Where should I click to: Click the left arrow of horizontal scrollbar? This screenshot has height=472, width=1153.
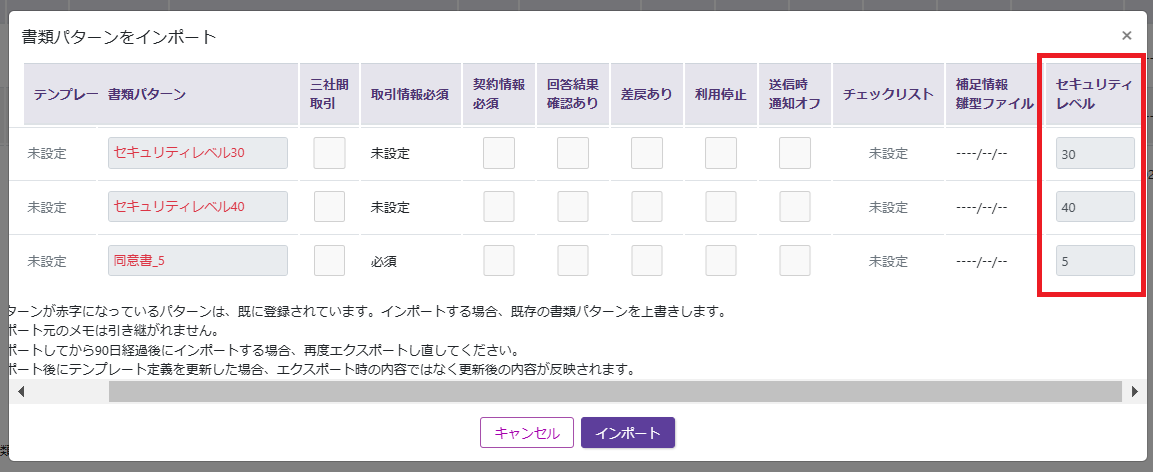(21, 392)
